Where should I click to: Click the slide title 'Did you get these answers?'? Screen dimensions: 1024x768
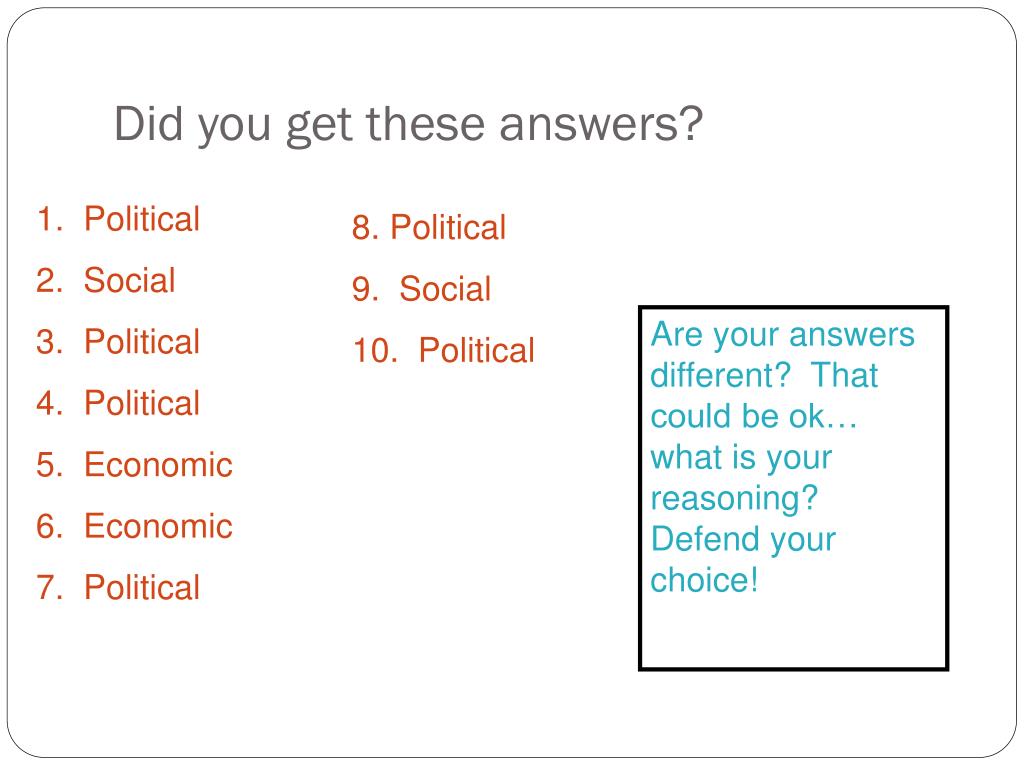click(408, 123)
